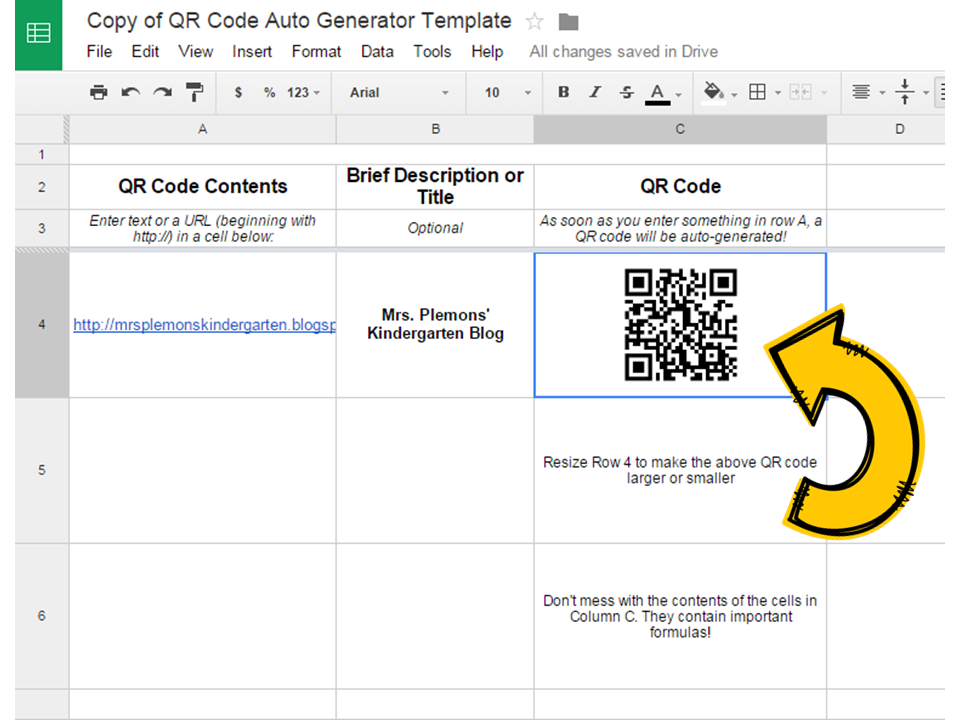Expand the text color dropdown arrow

[678, 94]
